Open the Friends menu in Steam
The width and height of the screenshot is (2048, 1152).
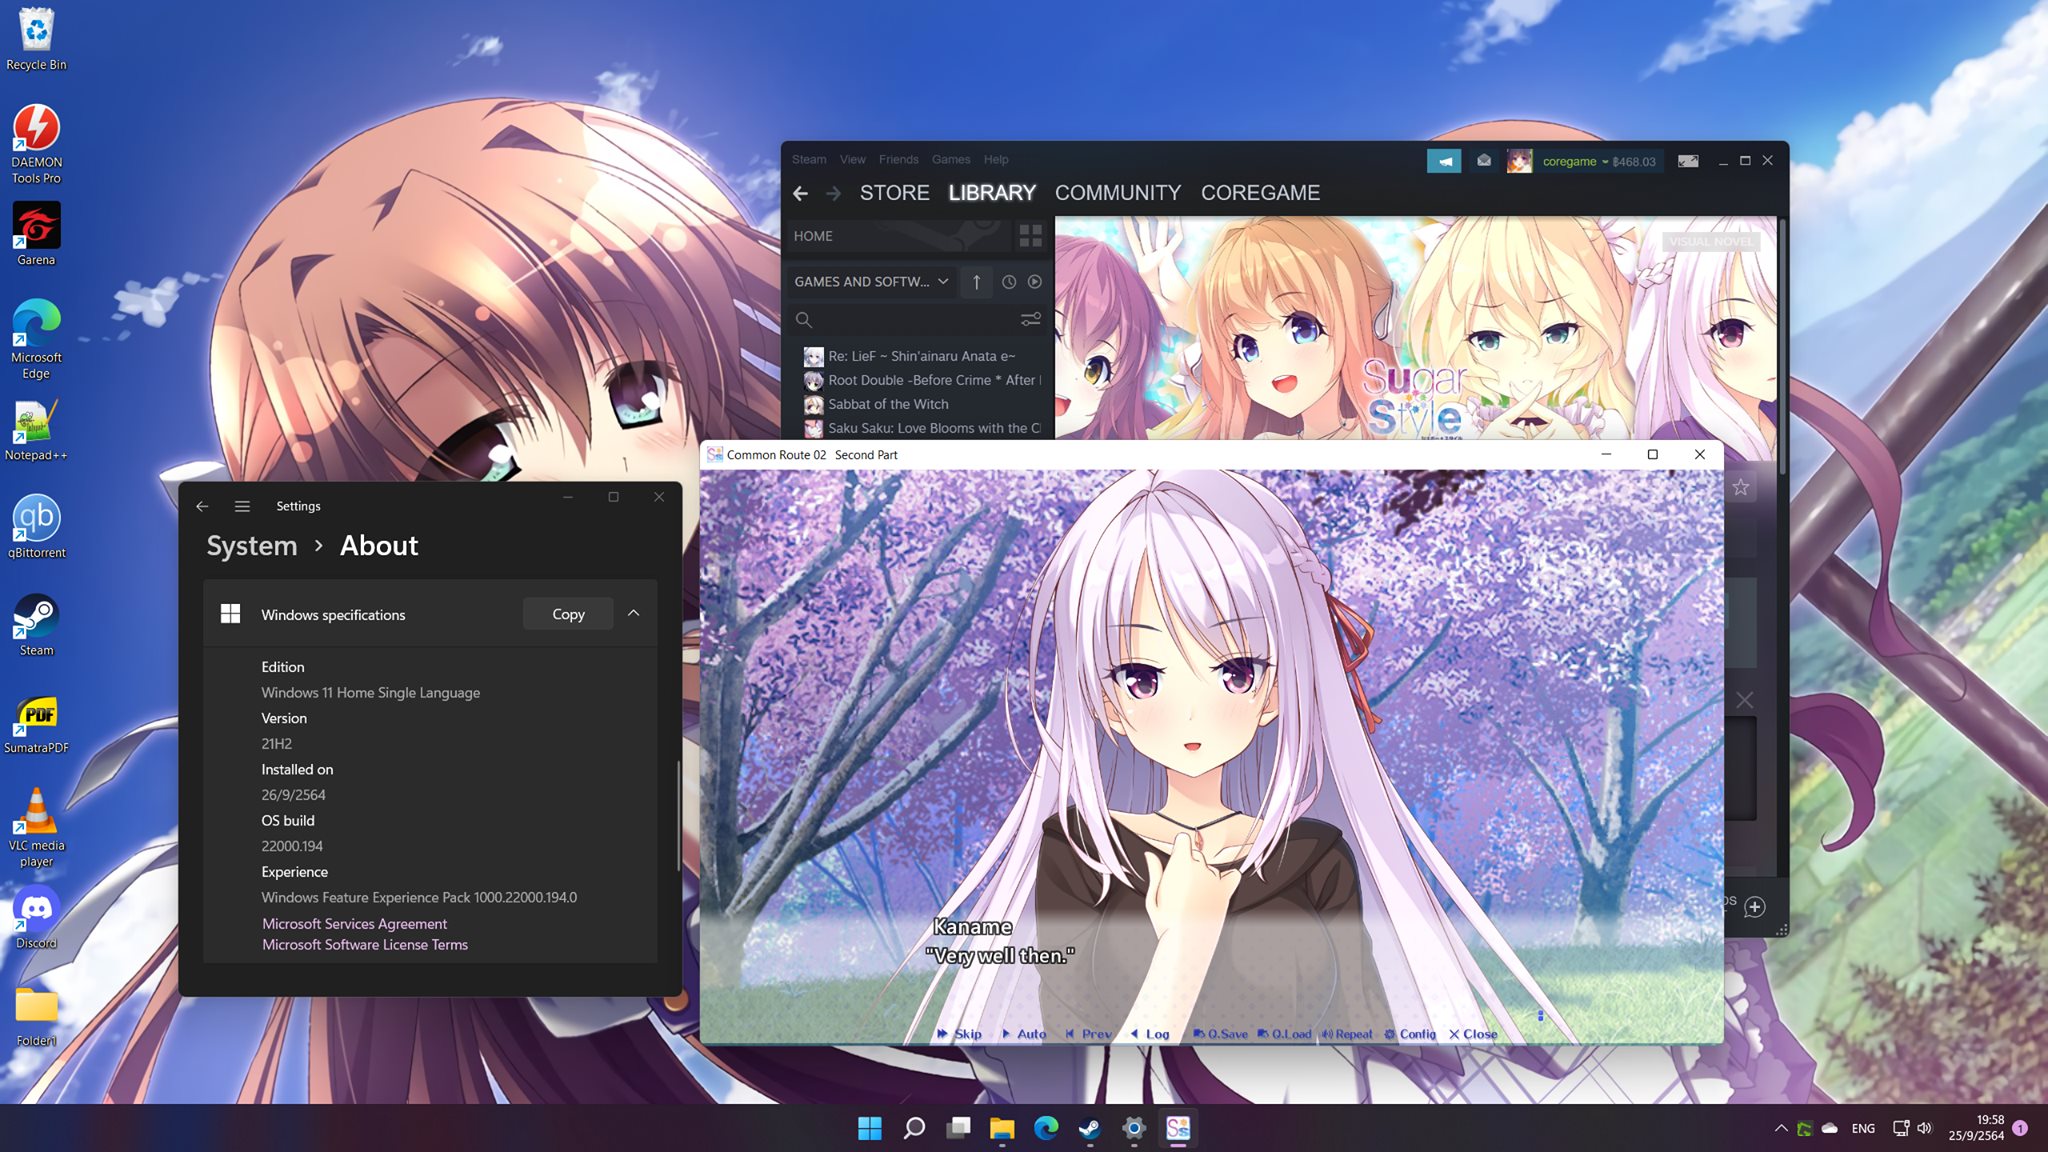point(898,159)
